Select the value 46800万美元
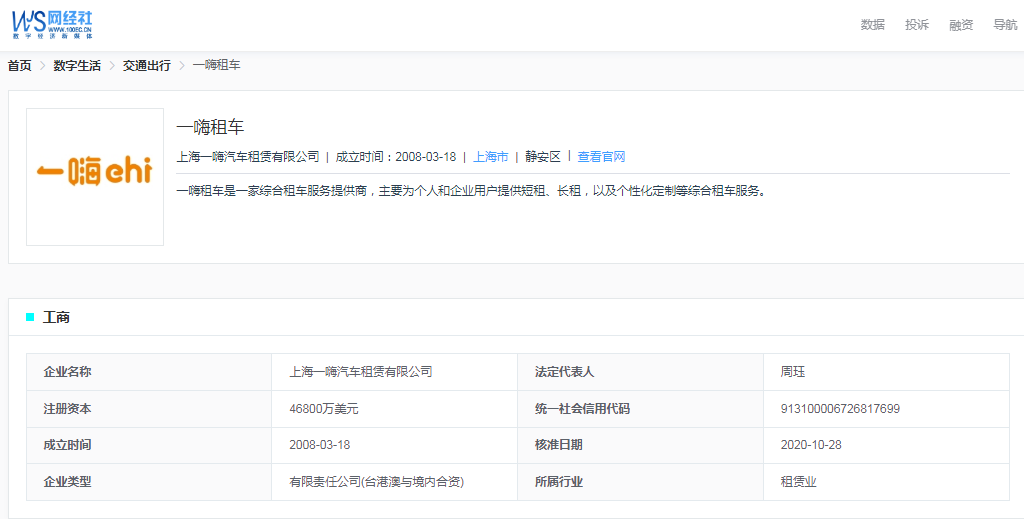This screenshot has width=1024, height=519. point(324,409)
